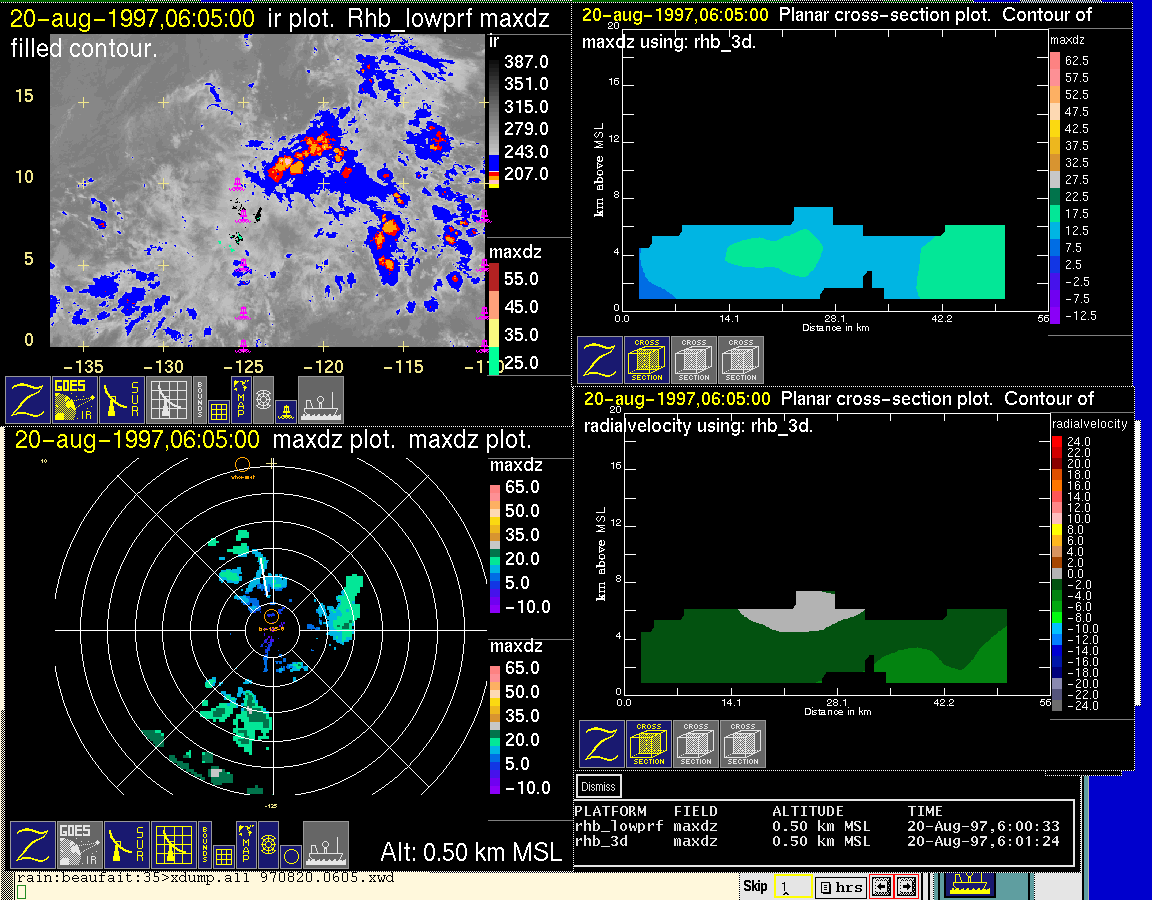Viewport: 1152px width, 900px height.
Task: Click third cross section icon in maxdz cross-section
Action: click(741, 360)
